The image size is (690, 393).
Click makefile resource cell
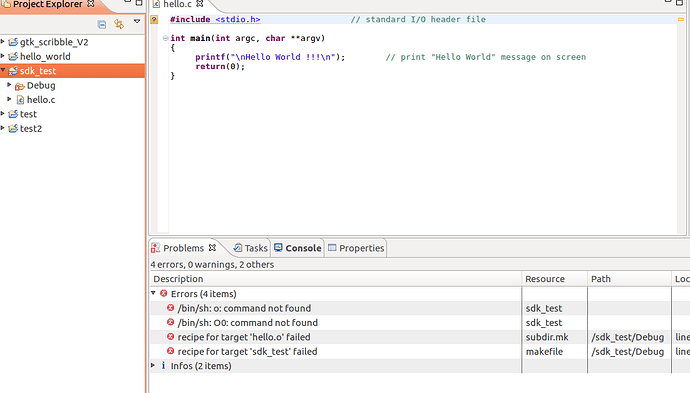click(544, 352)
